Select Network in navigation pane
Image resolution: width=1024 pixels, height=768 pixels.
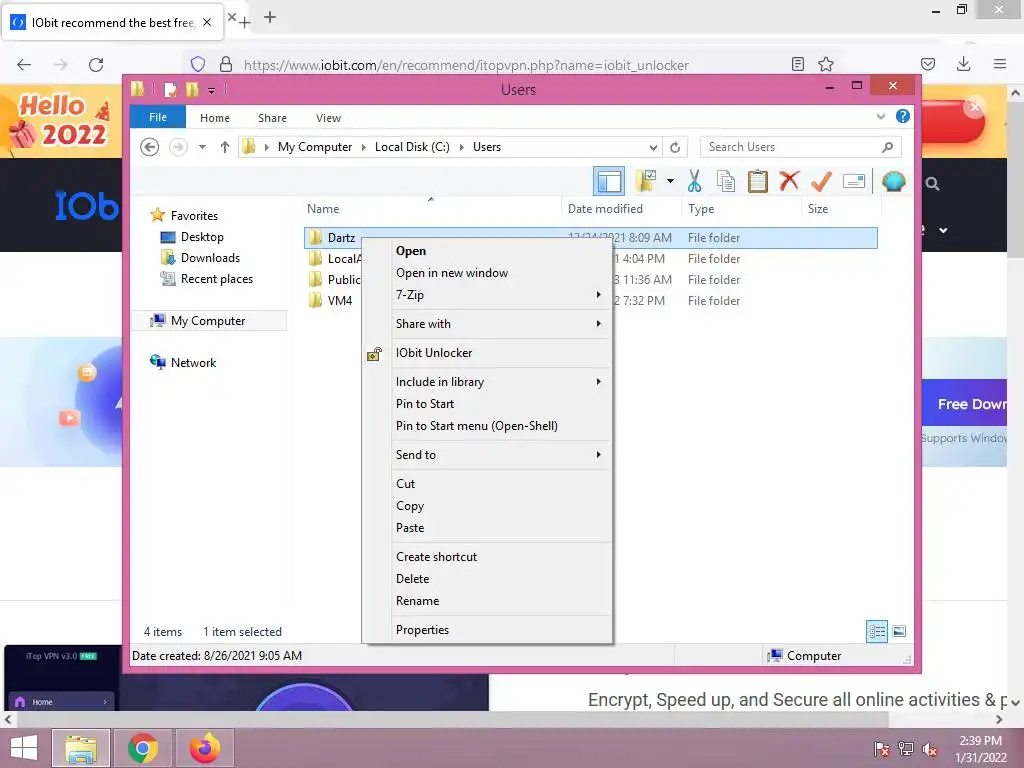193,362
